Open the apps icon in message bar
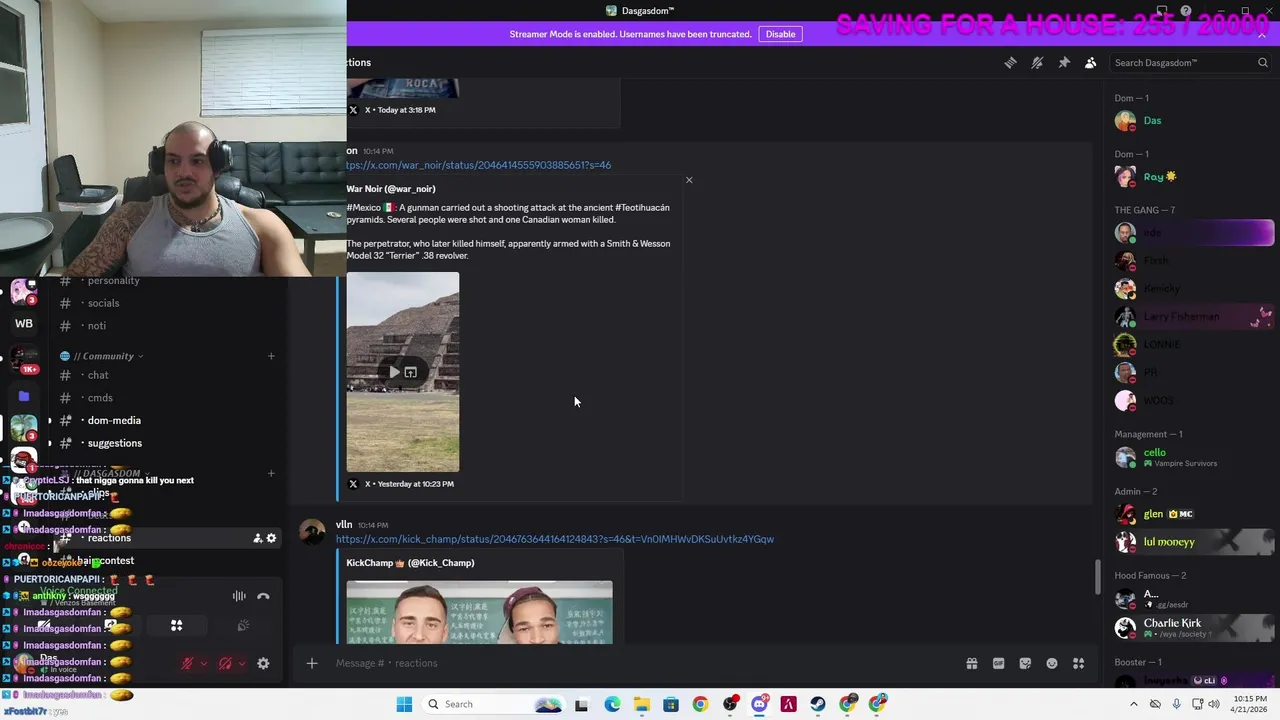This screenshot has width=1280, height=720. [1079, 663]
